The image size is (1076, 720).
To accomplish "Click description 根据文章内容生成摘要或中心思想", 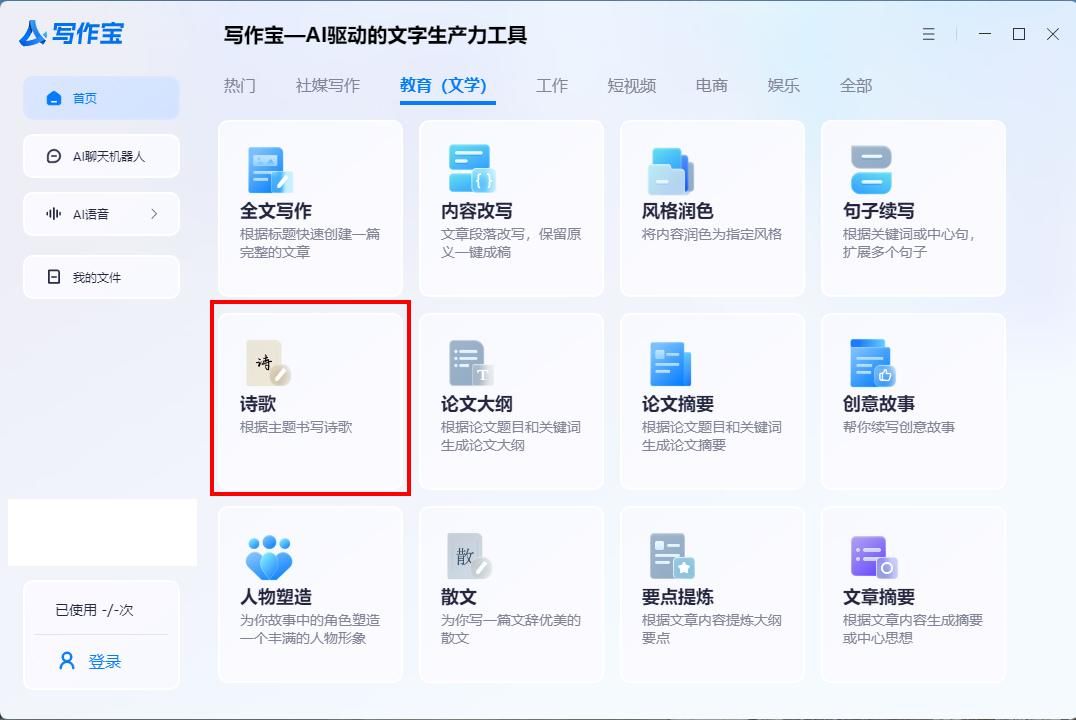I will click(x=913, y=629).
